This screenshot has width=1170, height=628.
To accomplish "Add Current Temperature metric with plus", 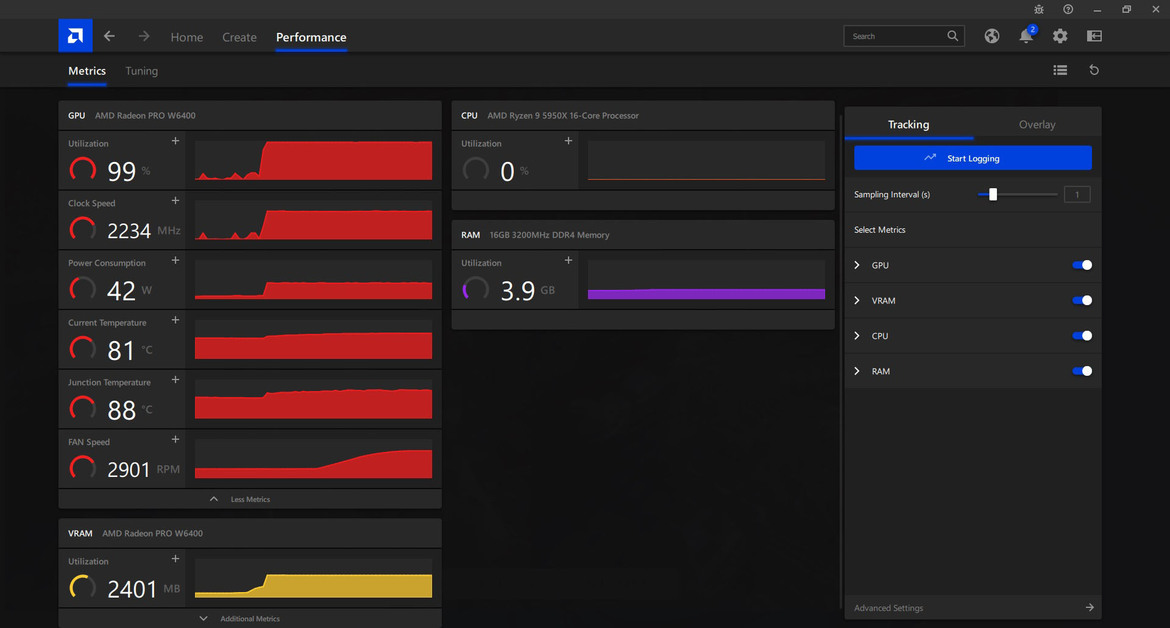I will coord(175,320).
